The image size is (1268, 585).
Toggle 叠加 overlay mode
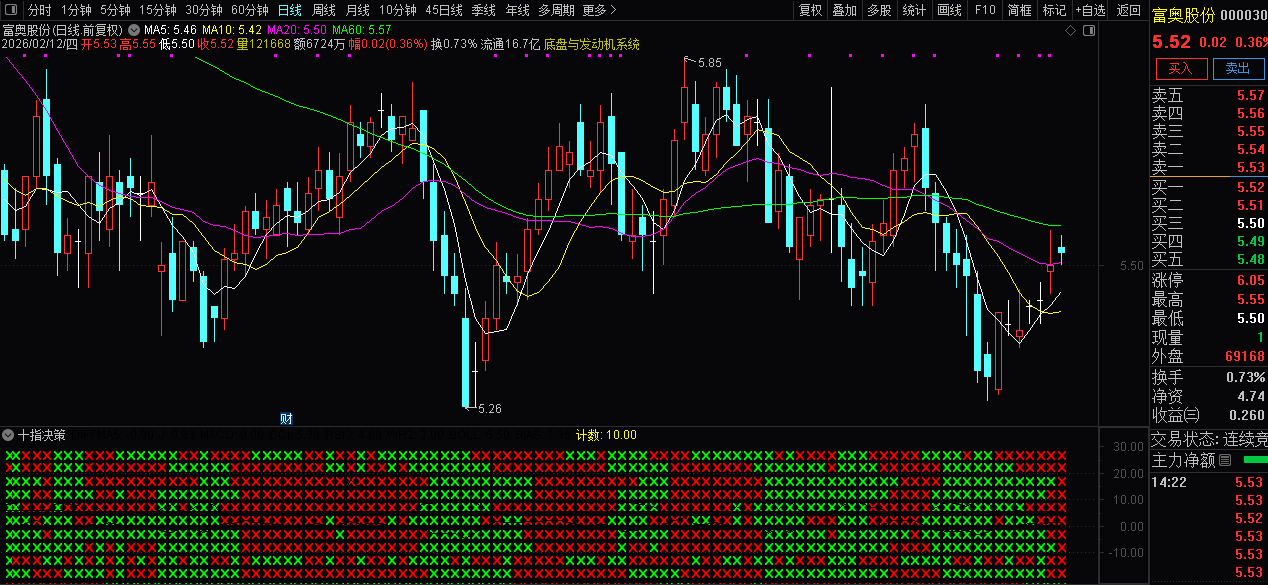pos(845,10)
